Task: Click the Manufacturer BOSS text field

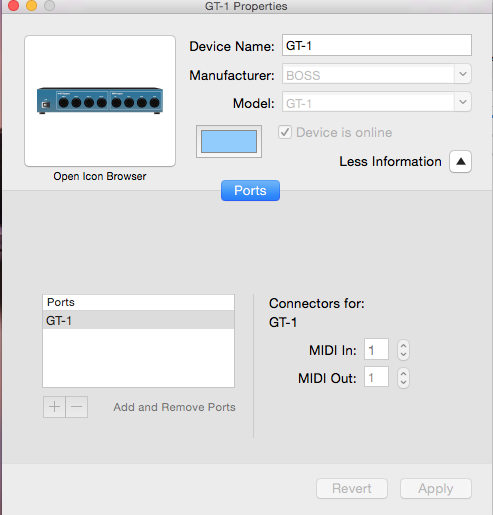Action: point(368,74)
